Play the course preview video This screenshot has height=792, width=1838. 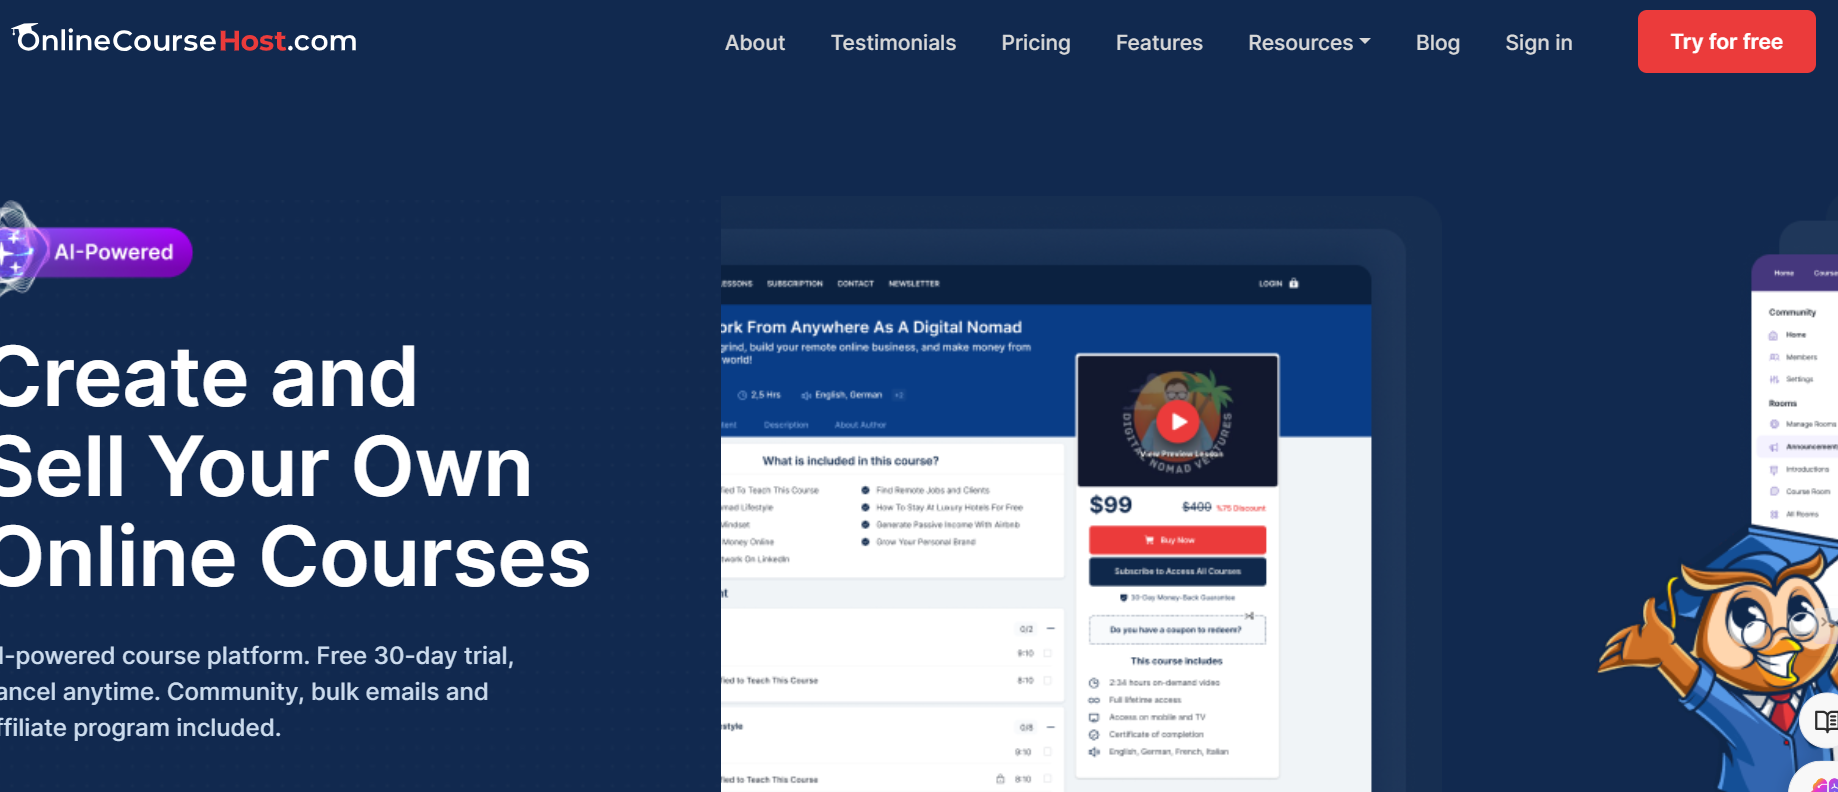[x=1178, y=422]
